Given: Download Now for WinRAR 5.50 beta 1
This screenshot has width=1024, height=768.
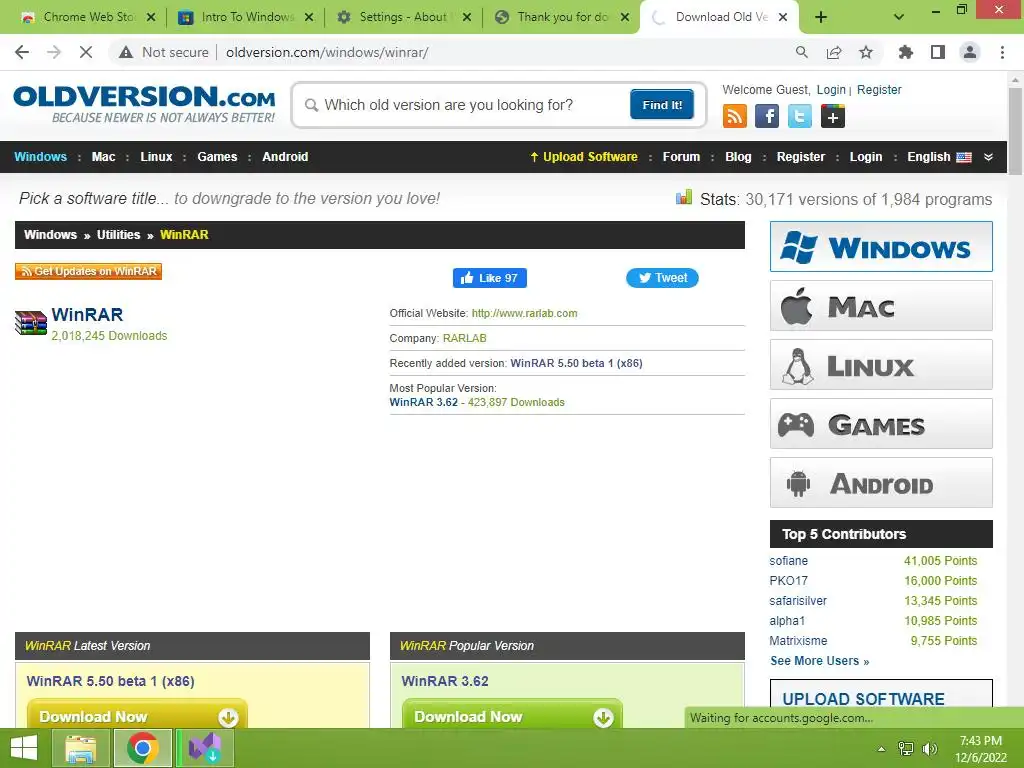Looking at the screenshot, I should click(137, 715).
